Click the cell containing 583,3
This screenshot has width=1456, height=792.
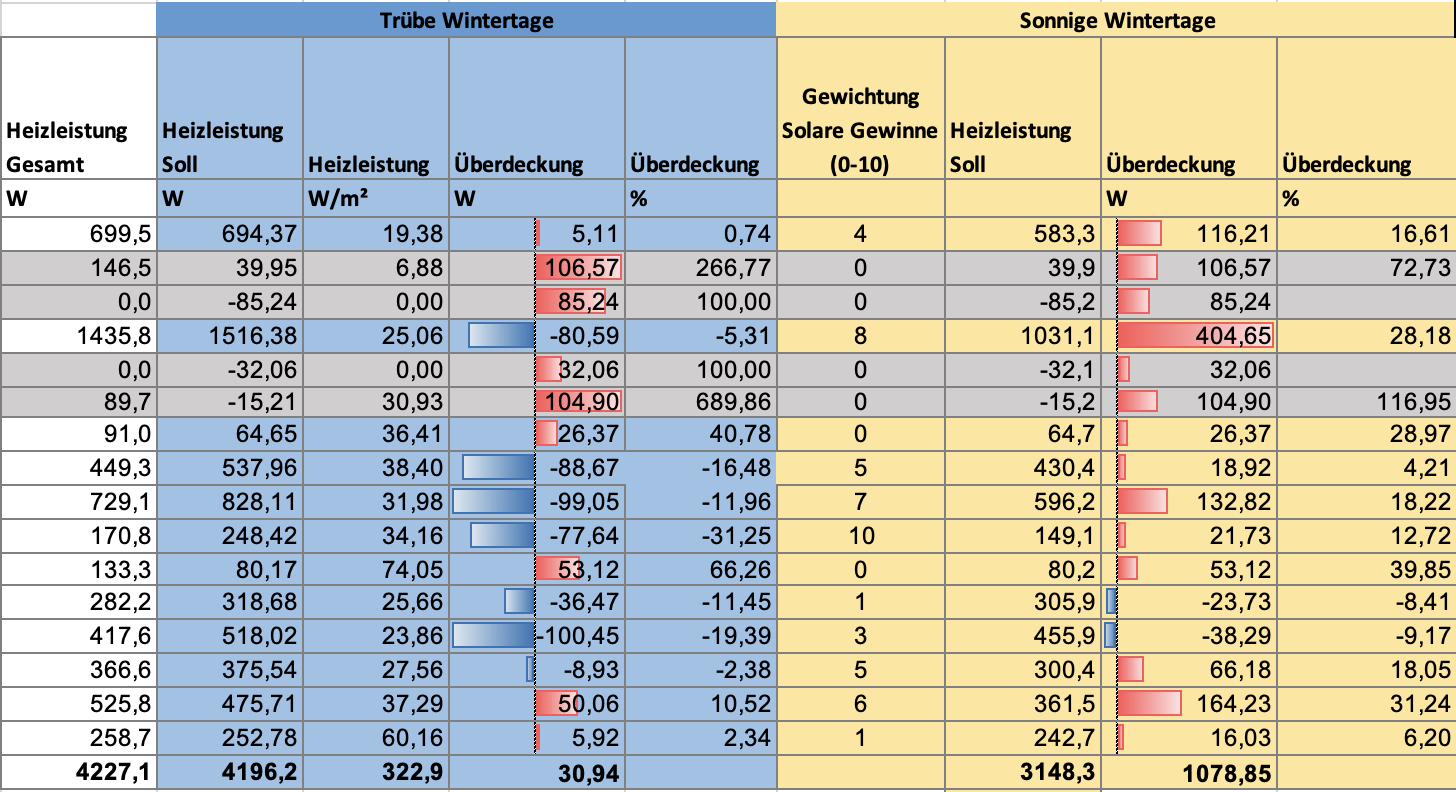coord(1024,234)
